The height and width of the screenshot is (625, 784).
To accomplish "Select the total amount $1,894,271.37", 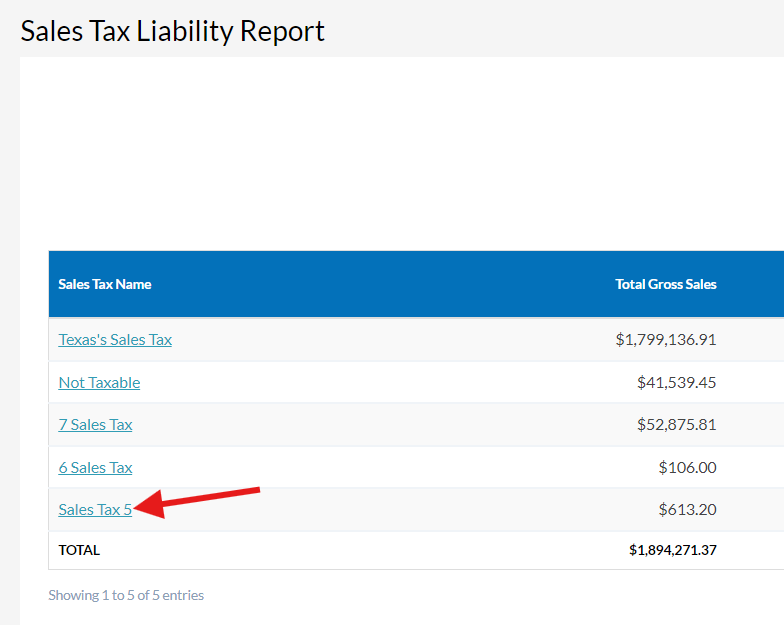I will coord(672,550).
